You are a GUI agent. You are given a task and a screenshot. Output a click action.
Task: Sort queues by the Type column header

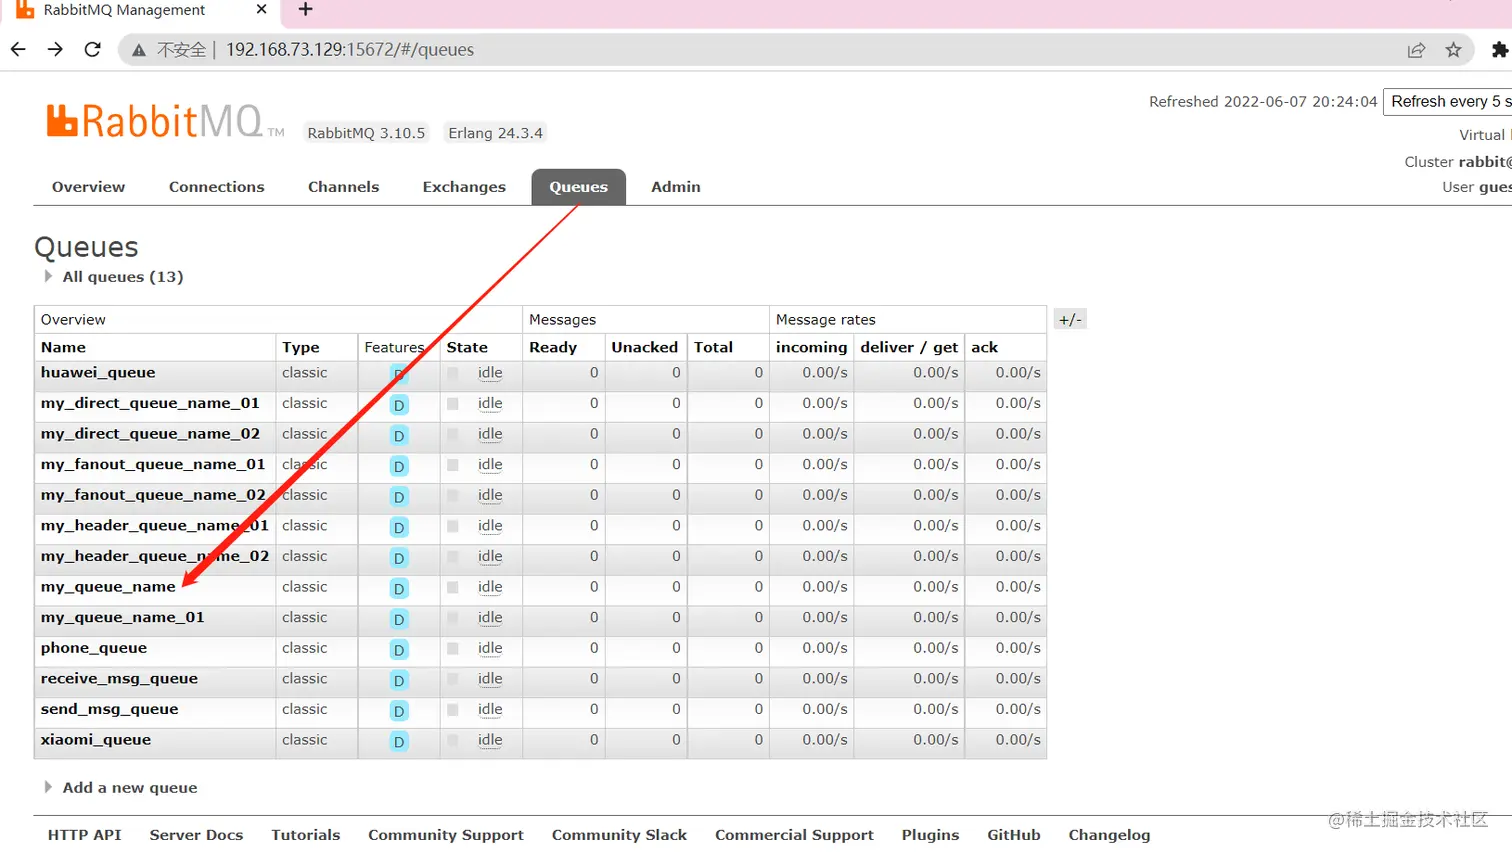tap(301, 347)
